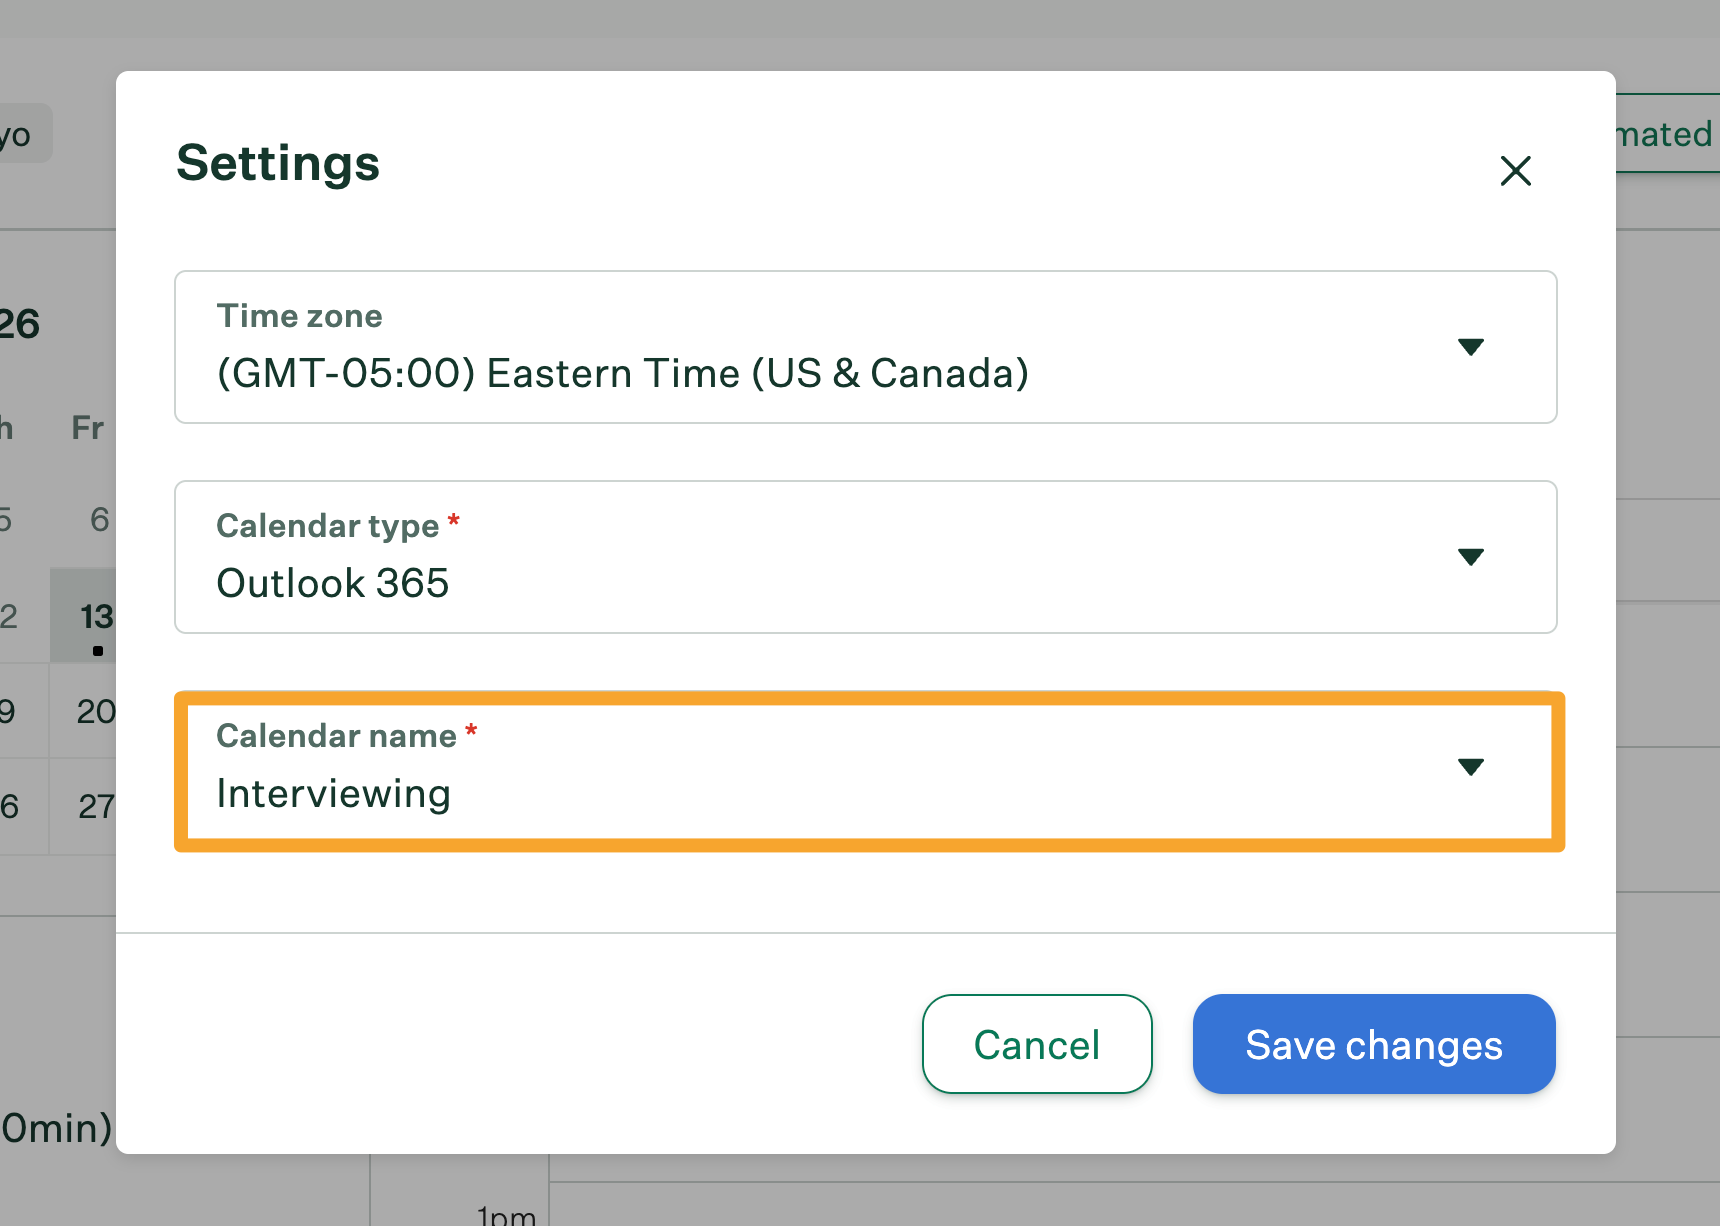
Task: Click the Cancel button
Action: coord(1036,1044)
